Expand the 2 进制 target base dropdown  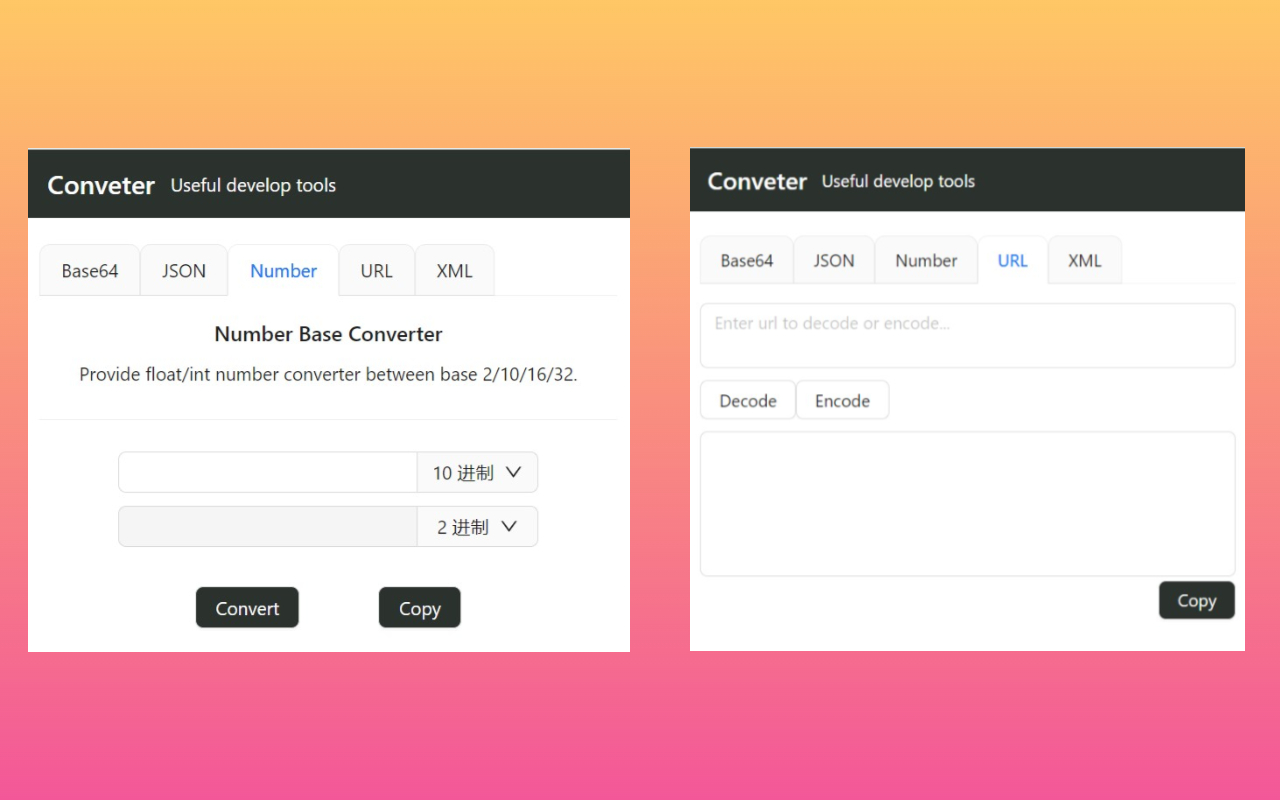pos(477,527)
